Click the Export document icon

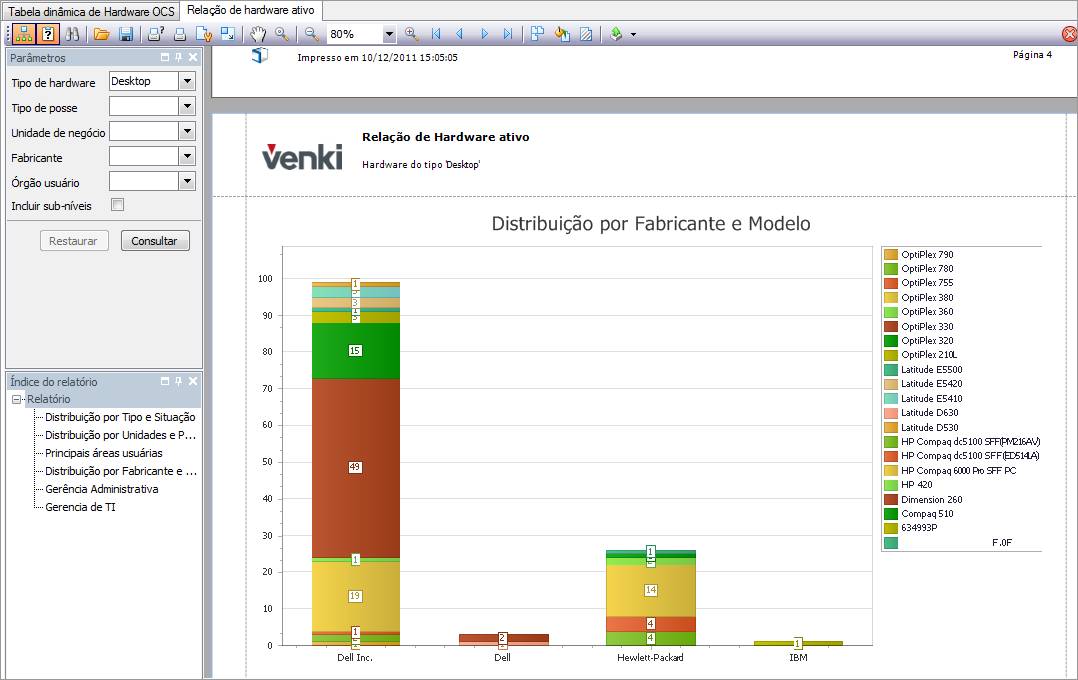pyautogui.click(x=616, y=34)
